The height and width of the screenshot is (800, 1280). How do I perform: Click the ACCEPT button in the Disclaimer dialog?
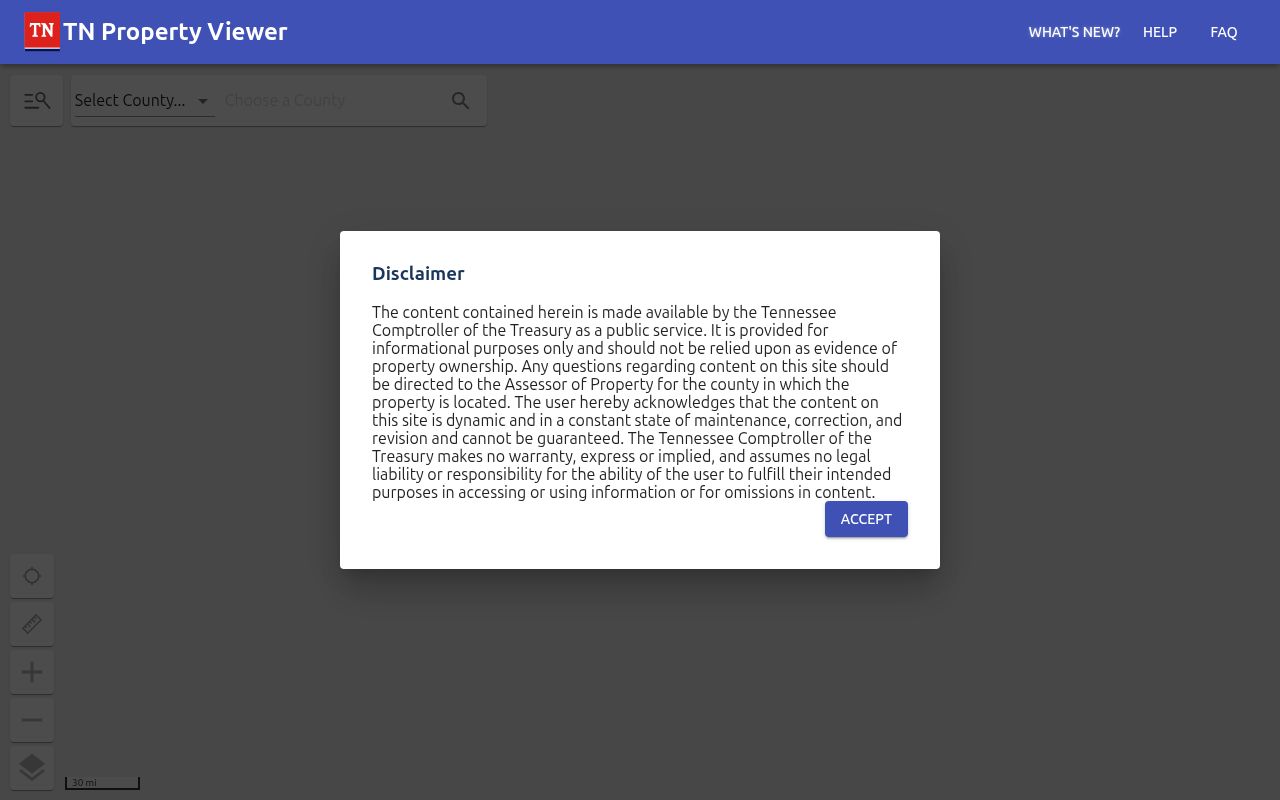click(866, 519)
